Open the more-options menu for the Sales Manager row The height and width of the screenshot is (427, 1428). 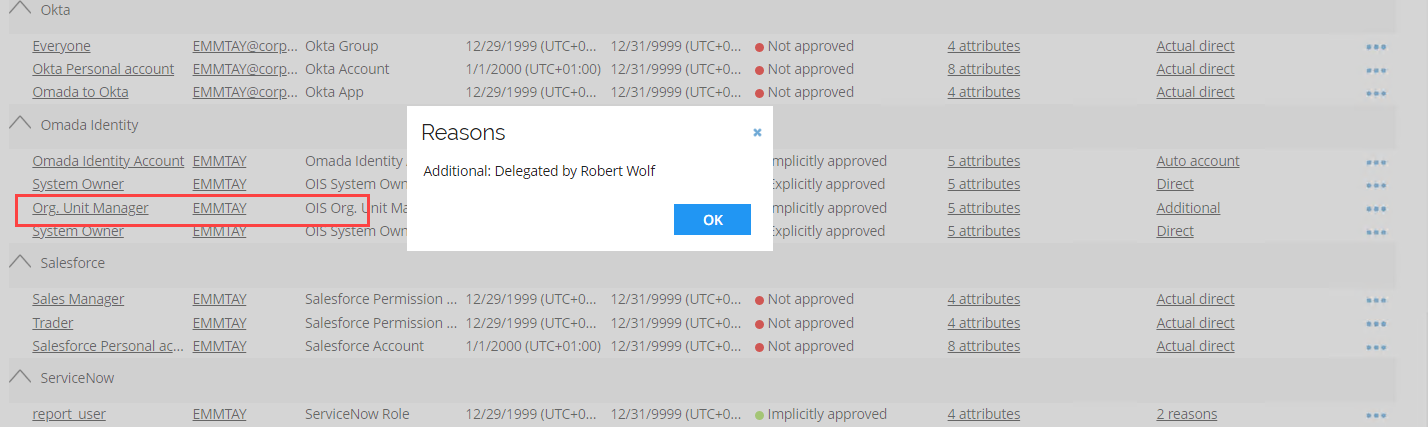pyautogui.click(x=1376, y=300)
